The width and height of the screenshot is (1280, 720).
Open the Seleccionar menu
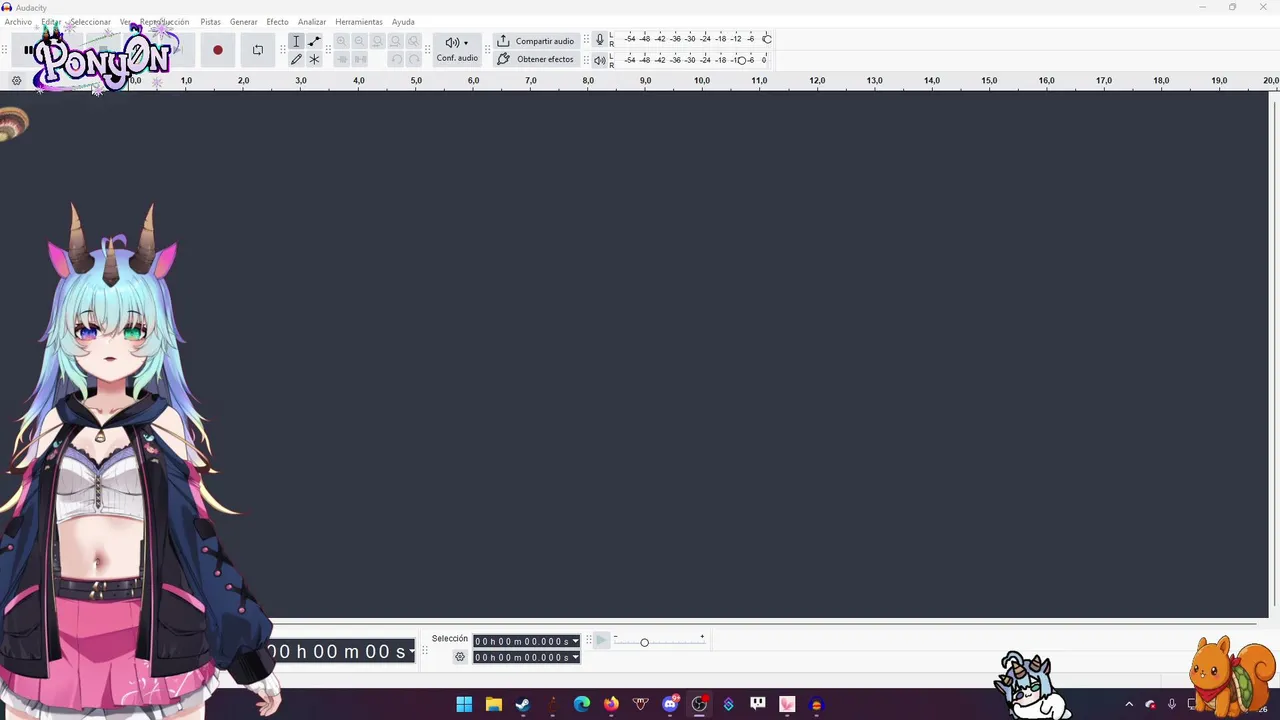coord(90,22)
